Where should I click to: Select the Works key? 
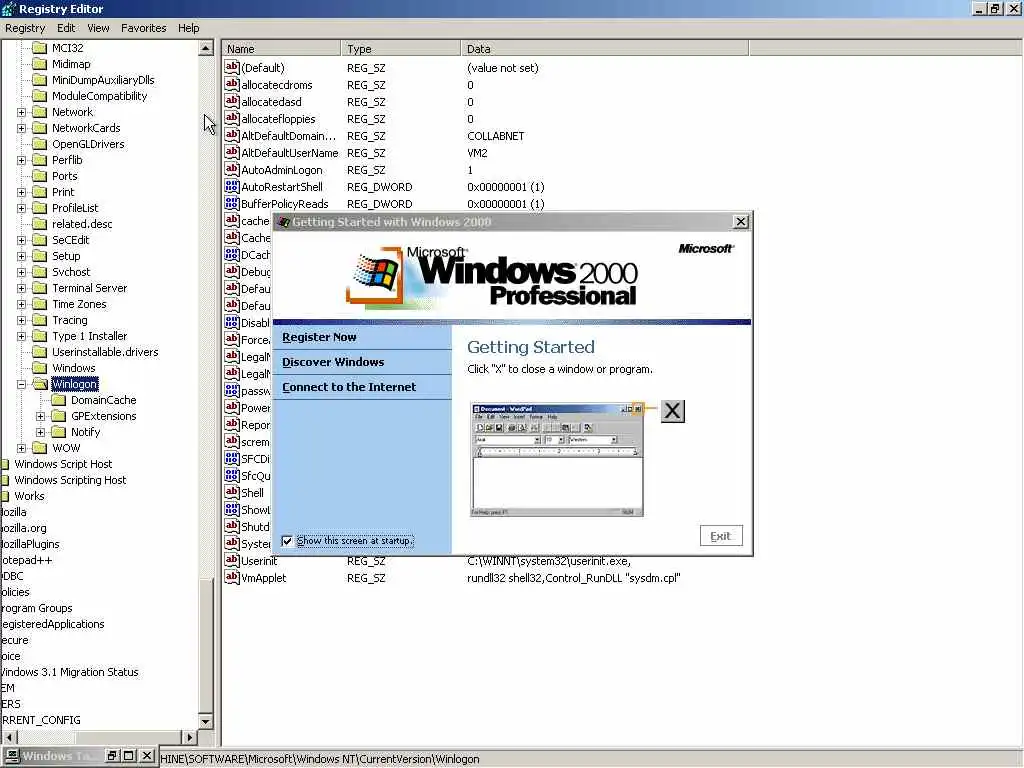coord(29,496)
